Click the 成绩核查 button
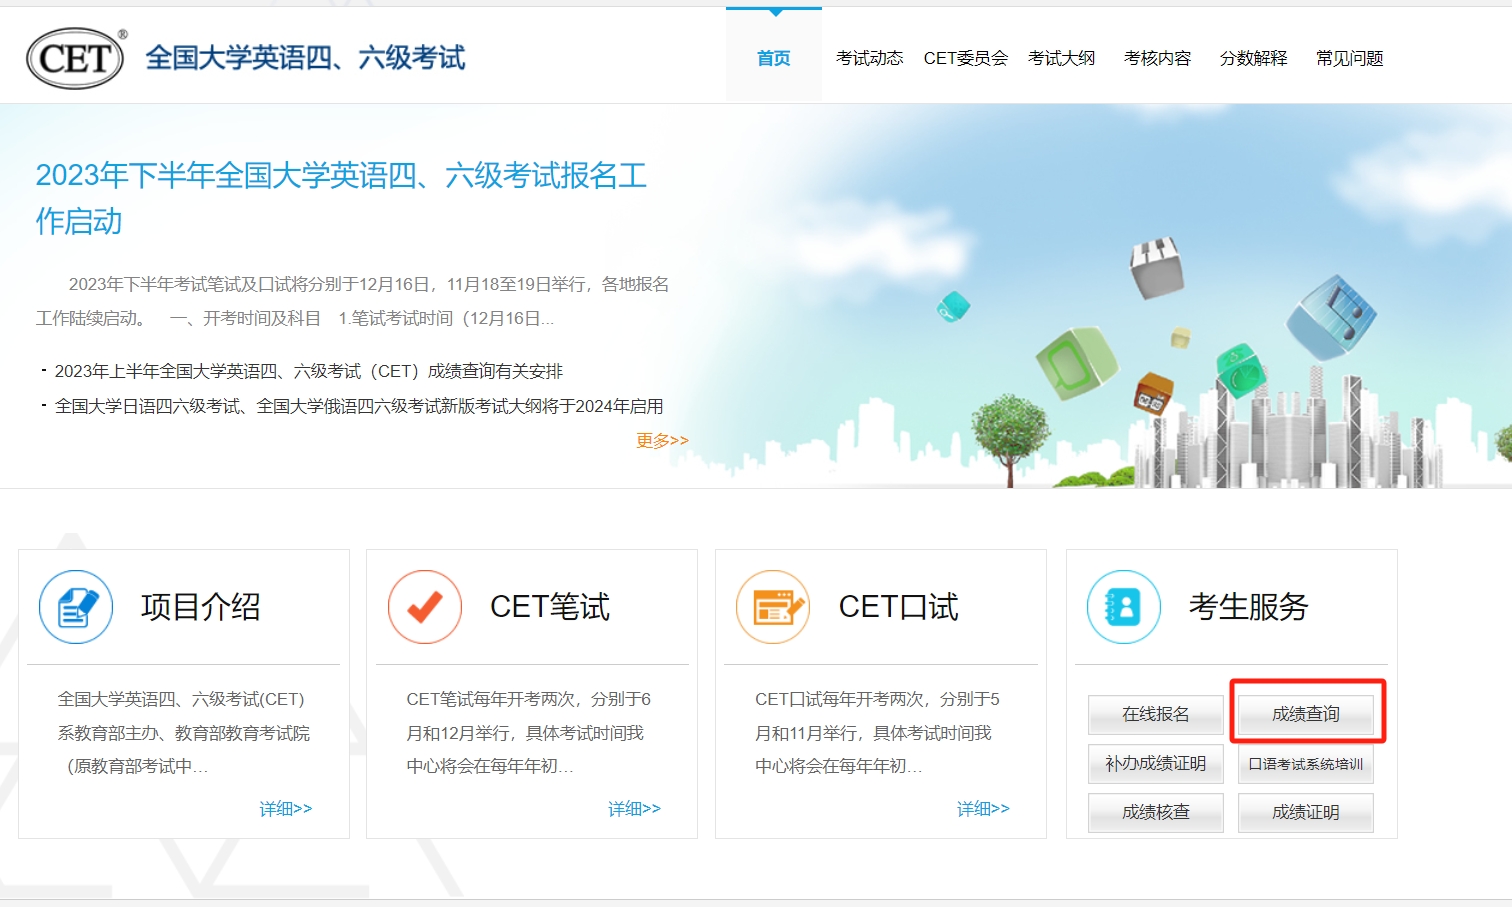 click(1155, 812)
